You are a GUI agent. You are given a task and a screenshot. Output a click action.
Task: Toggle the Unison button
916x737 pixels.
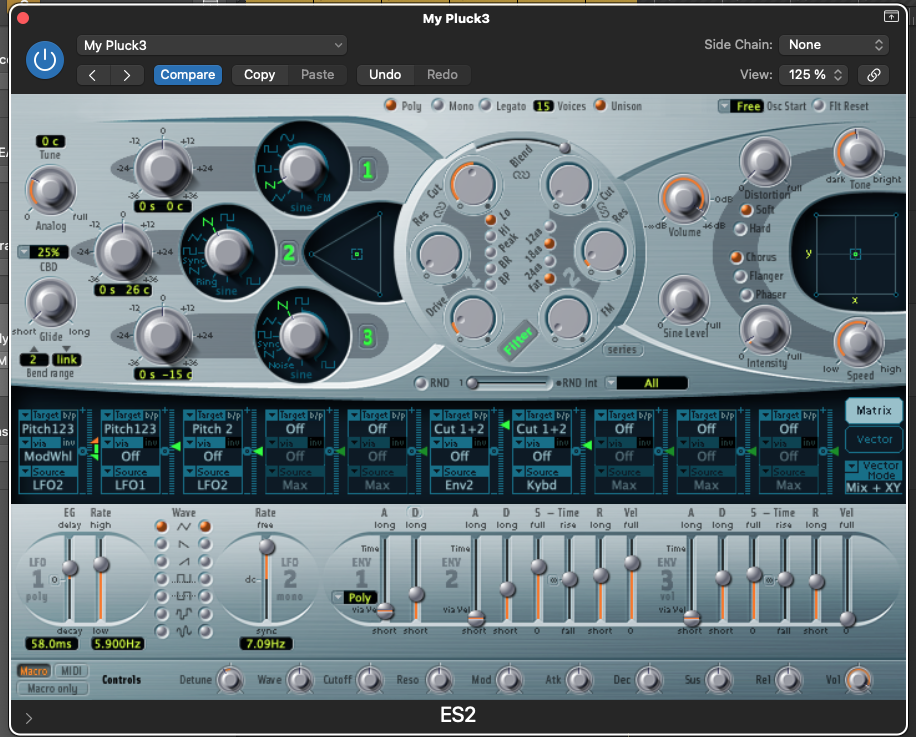point(600,105)
